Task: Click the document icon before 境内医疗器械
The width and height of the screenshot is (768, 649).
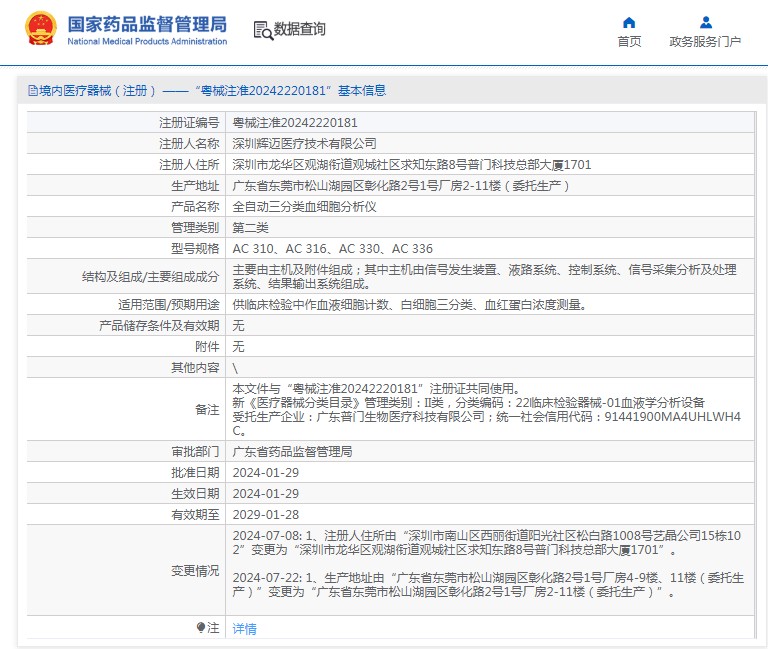Action: pyautogui.click(x=33, y=91)
